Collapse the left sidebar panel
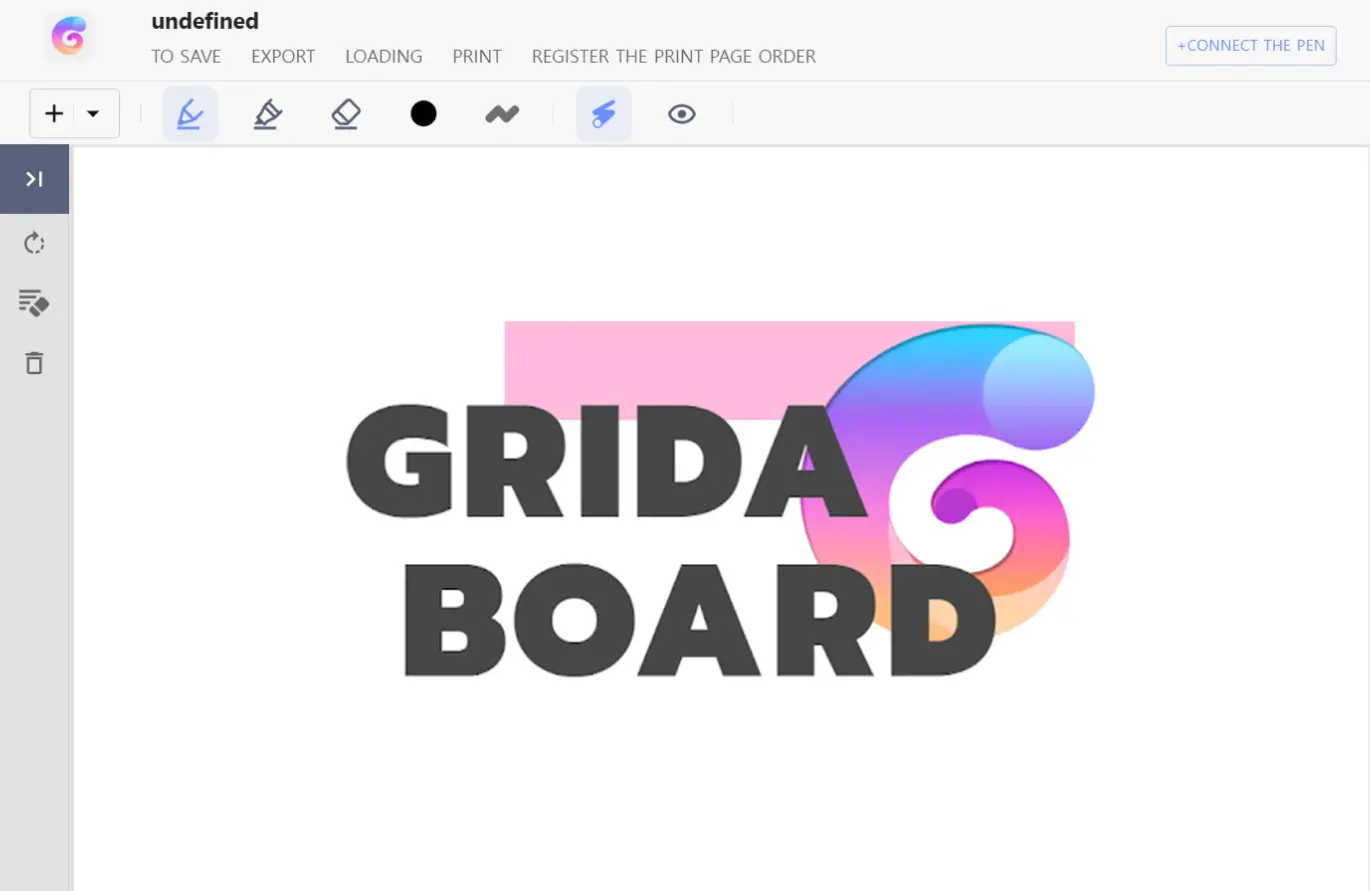 pos(34,179)
